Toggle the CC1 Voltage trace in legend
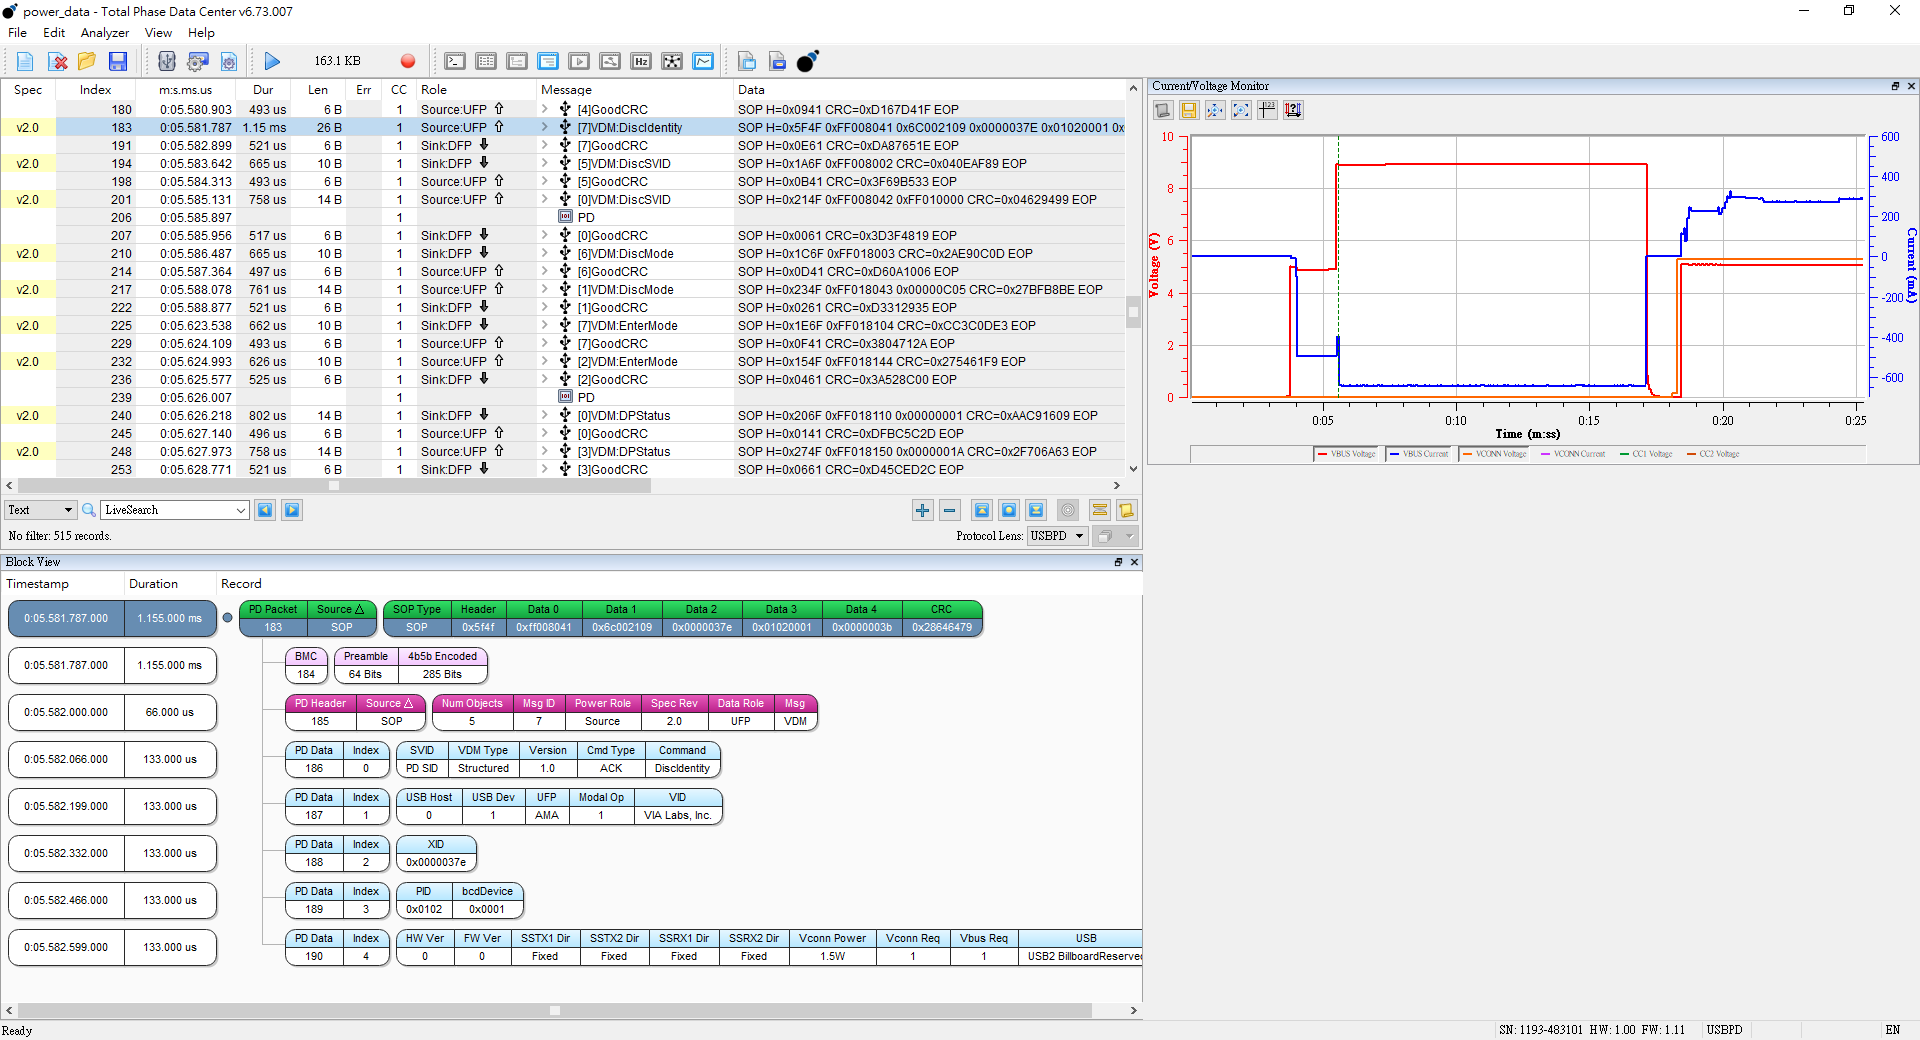Screen dimensions: 1920x1040 1645,454
